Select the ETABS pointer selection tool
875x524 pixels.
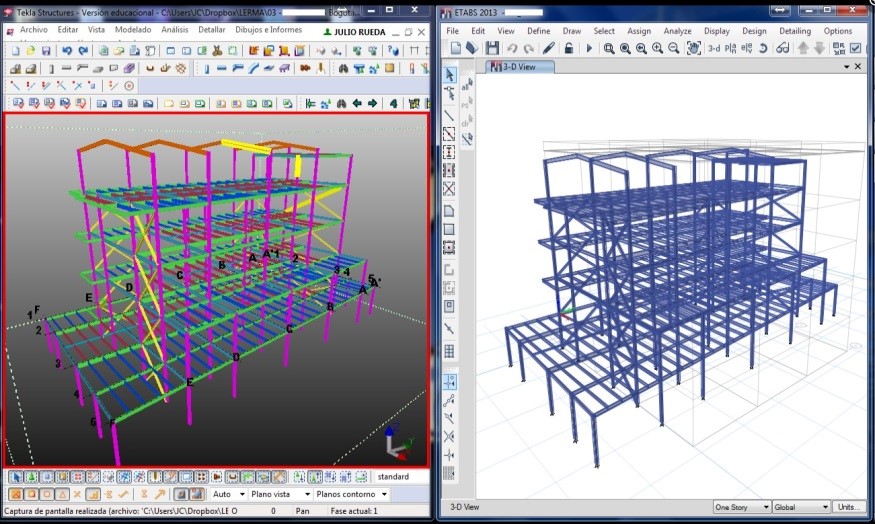(x=449, y=75)
